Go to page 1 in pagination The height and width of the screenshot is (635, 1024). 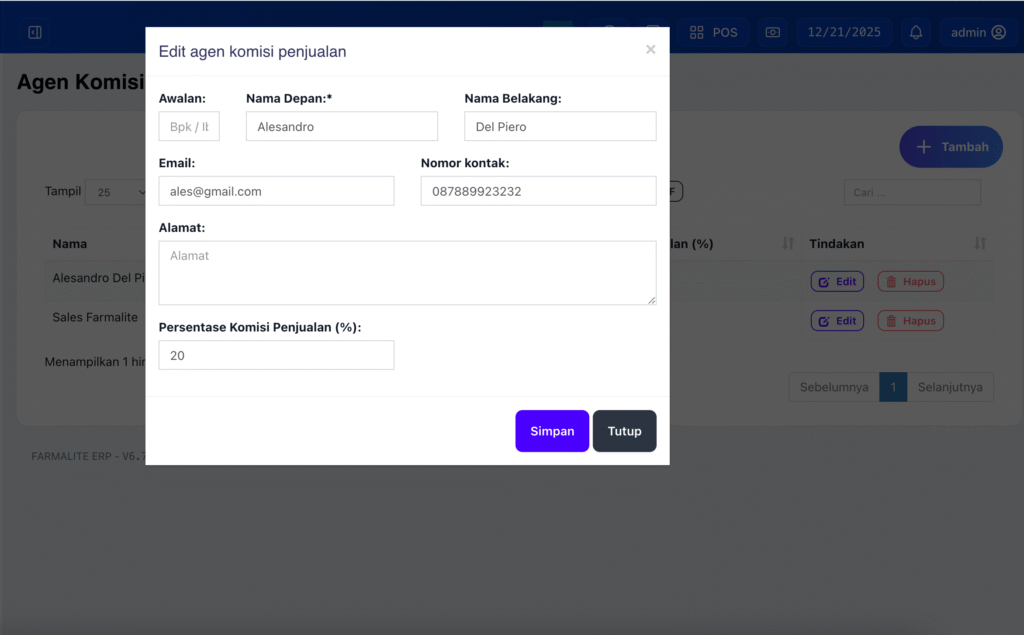click(x=892, y=387)
